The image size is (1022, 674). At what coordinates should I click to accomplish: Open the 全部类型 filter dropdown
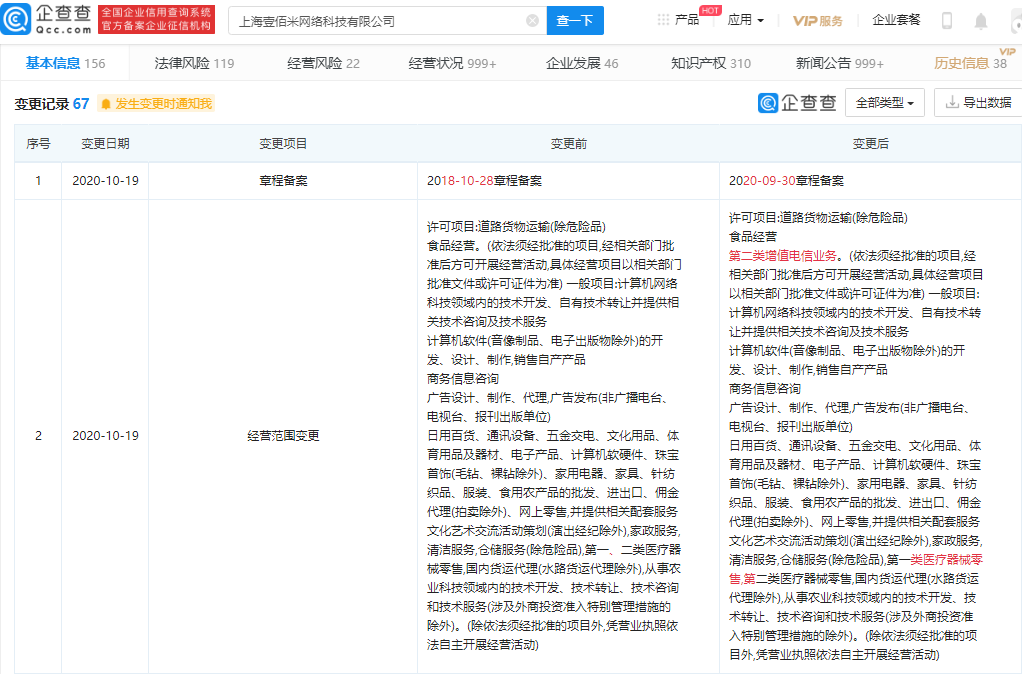(884, 103)
